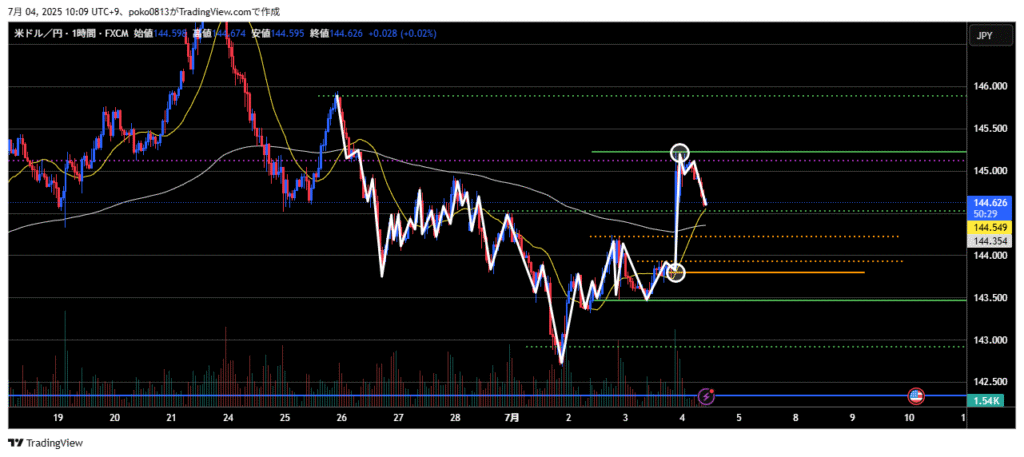Click the TradingView logo icon
Screen dimensions: 1024x457
(x=16, y=443)
